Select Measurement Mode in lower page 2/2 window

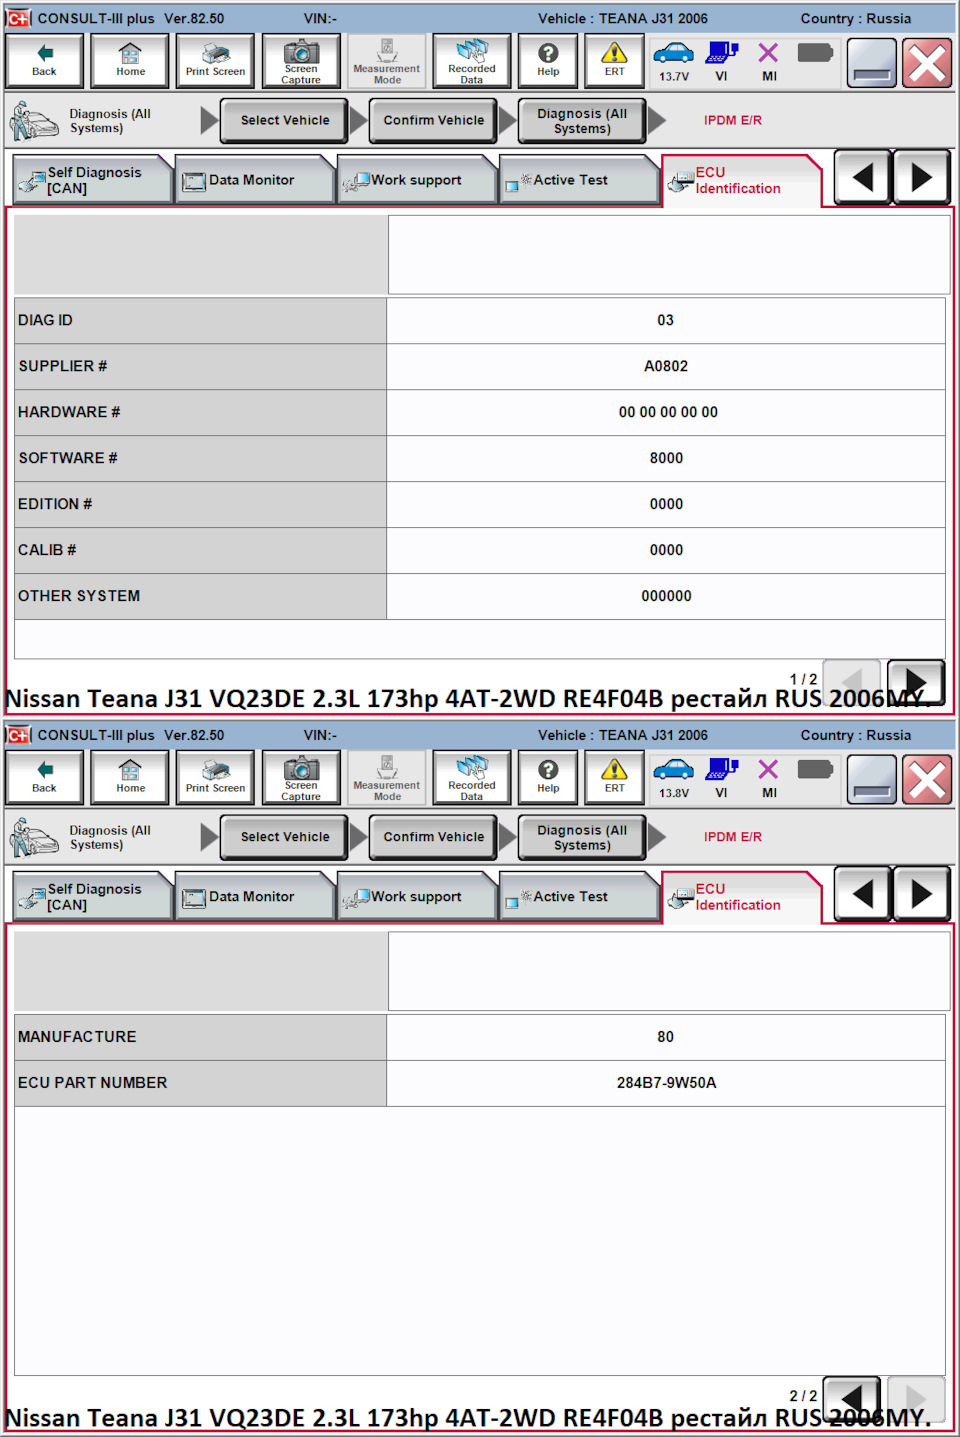pyautogui.click(x=387, y=777)
